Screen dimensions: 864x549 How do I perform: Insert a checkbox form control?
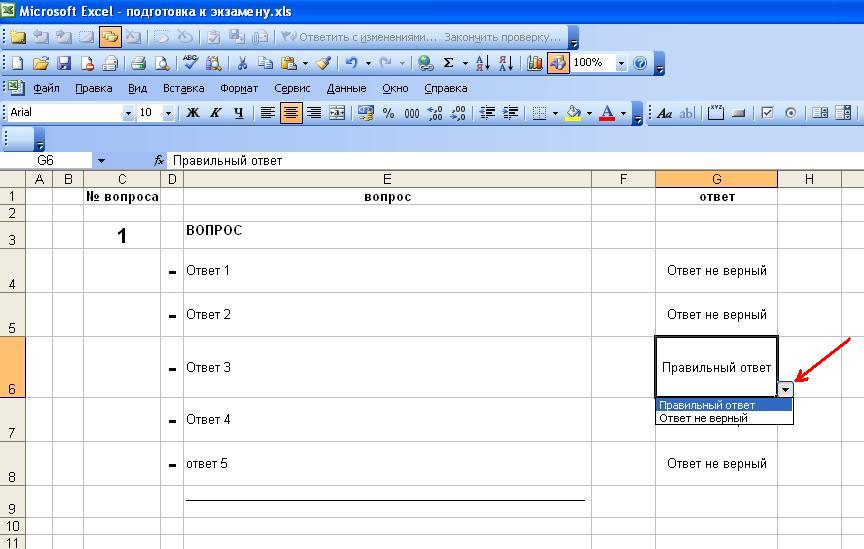[x=768, y=113]
